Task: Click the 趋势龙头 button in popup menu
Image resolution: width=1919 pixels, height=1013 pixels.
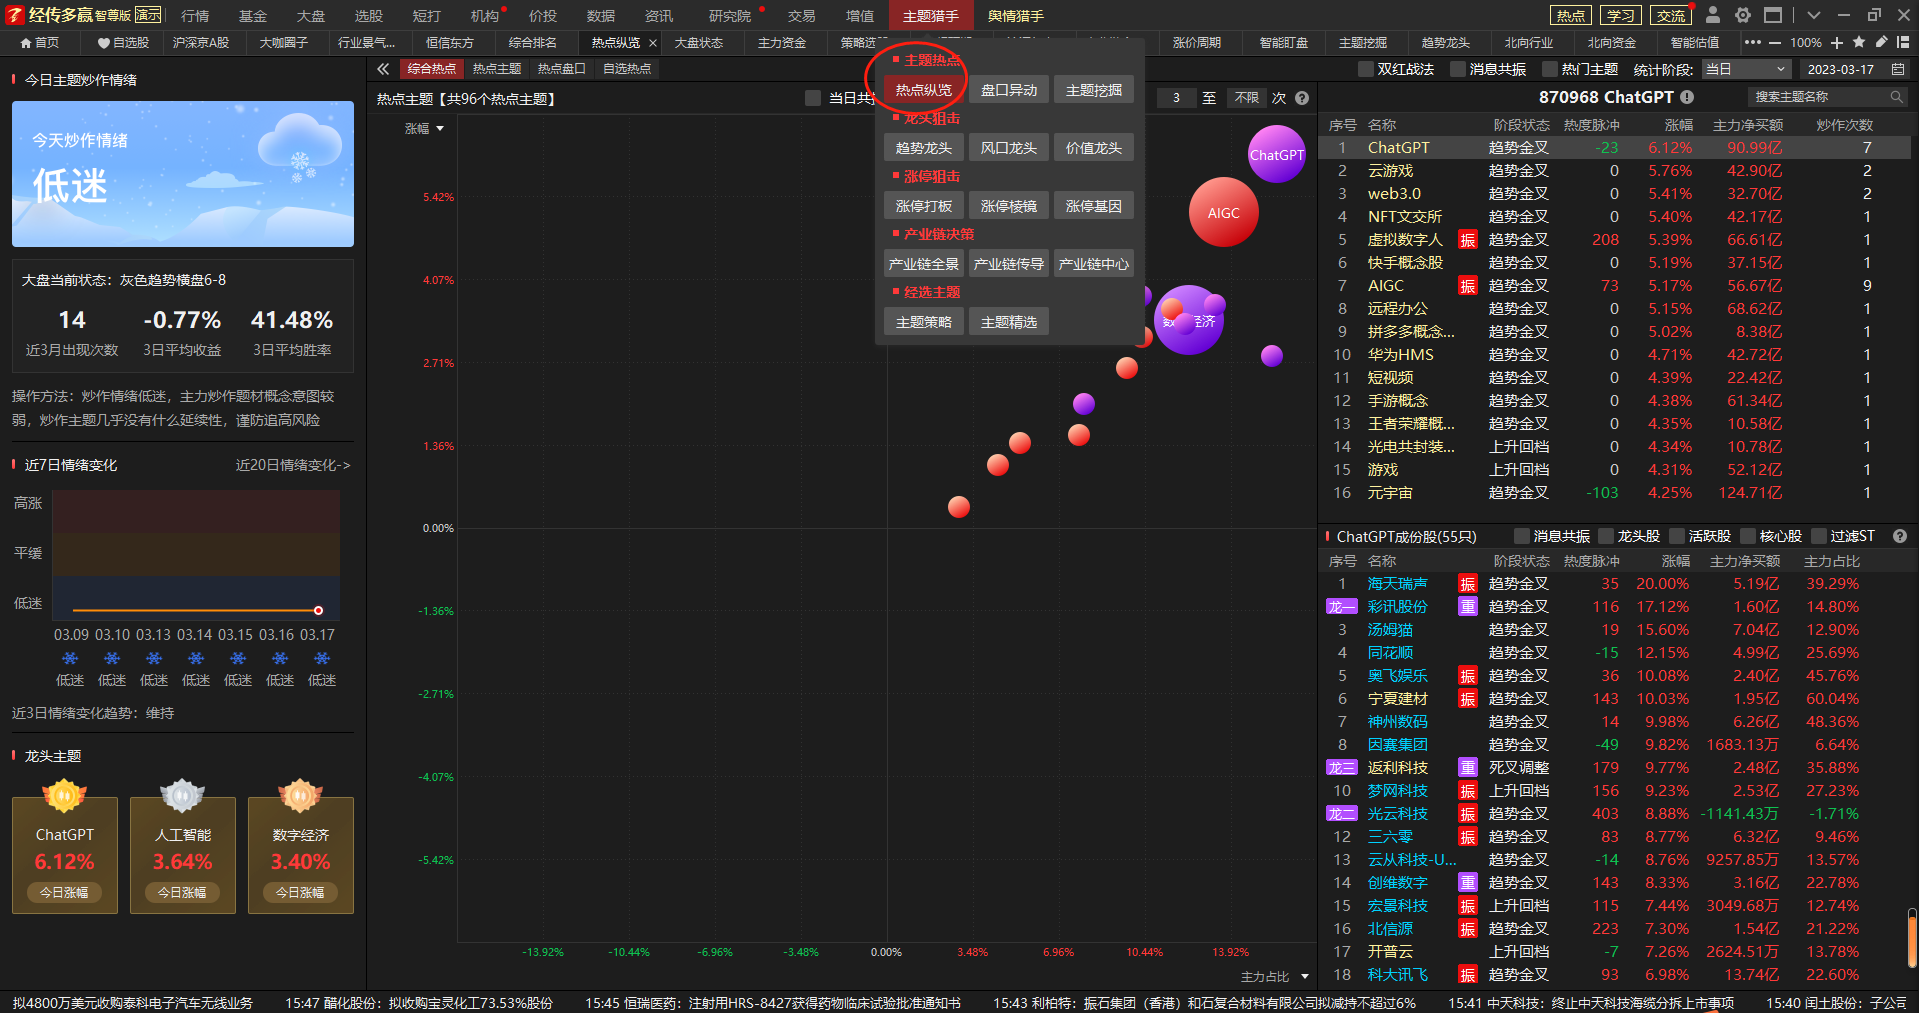Action: [x=923, y=148]
